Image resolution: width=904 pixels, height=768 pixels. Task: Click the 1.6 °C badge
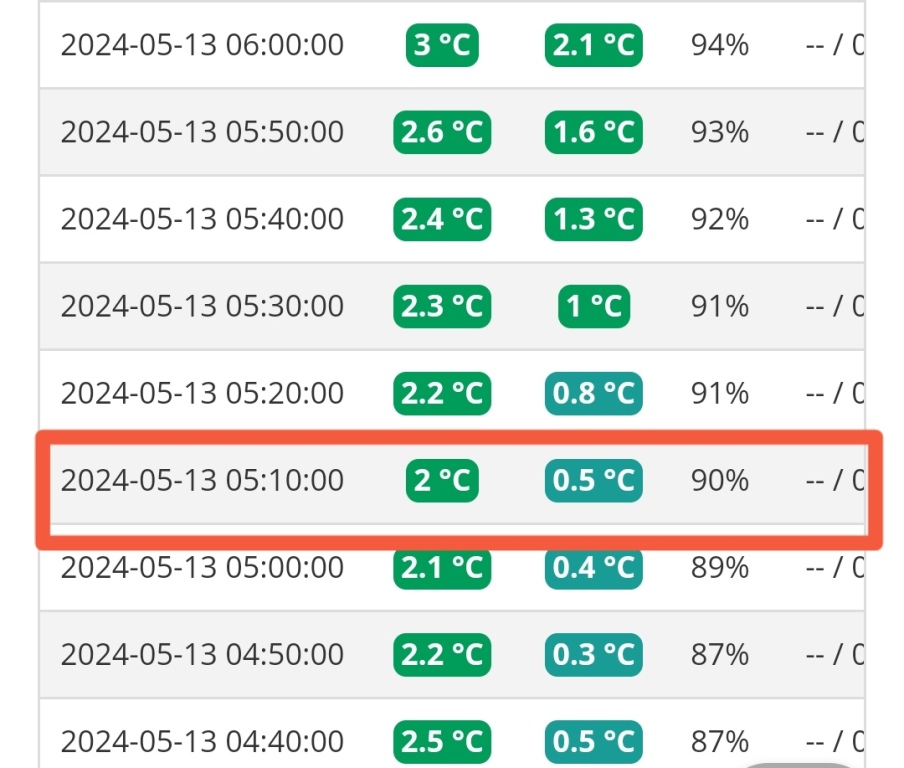point(594,132)
